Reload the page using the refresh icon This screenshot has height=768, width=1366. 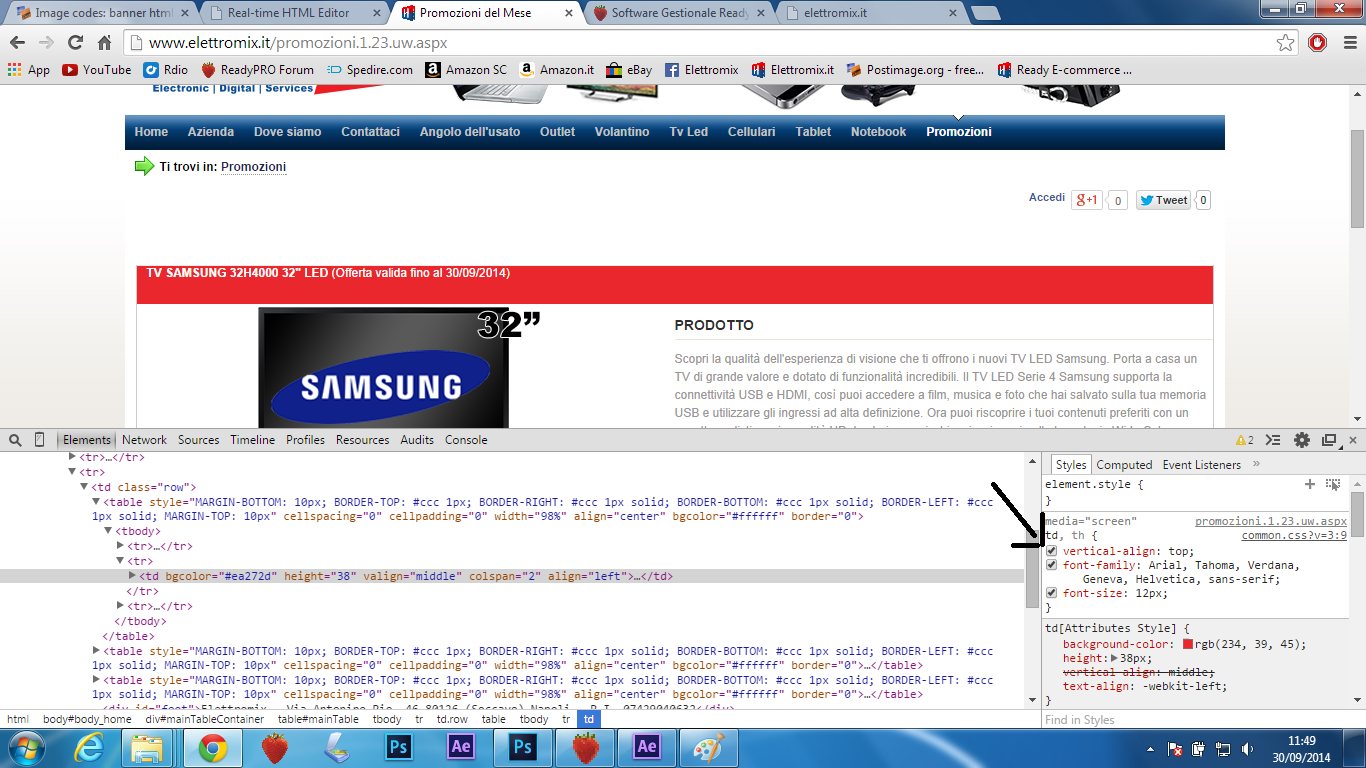point(75,43)
